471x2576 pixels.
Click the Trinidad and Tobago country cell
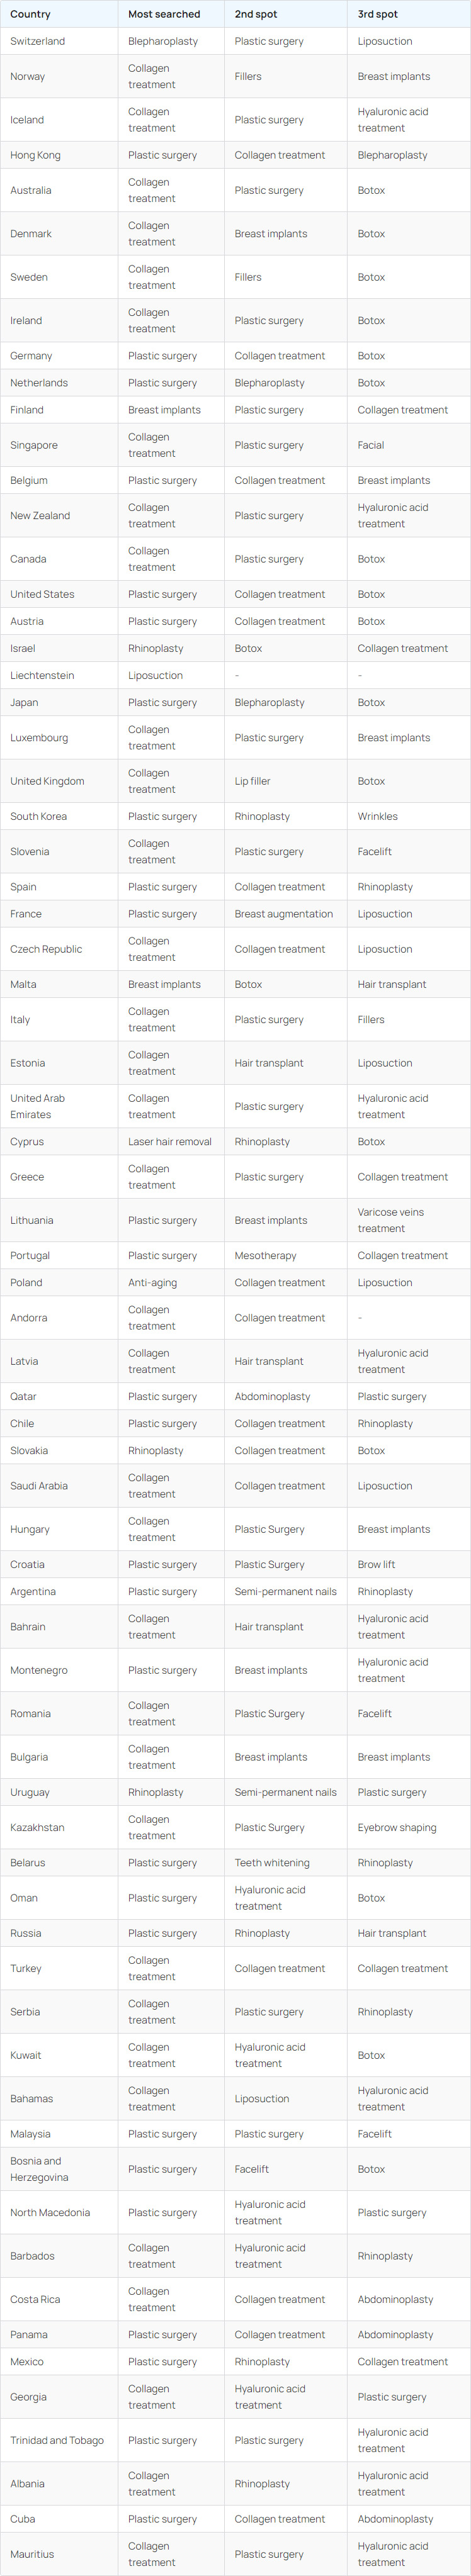click(x=57, y=2440)
